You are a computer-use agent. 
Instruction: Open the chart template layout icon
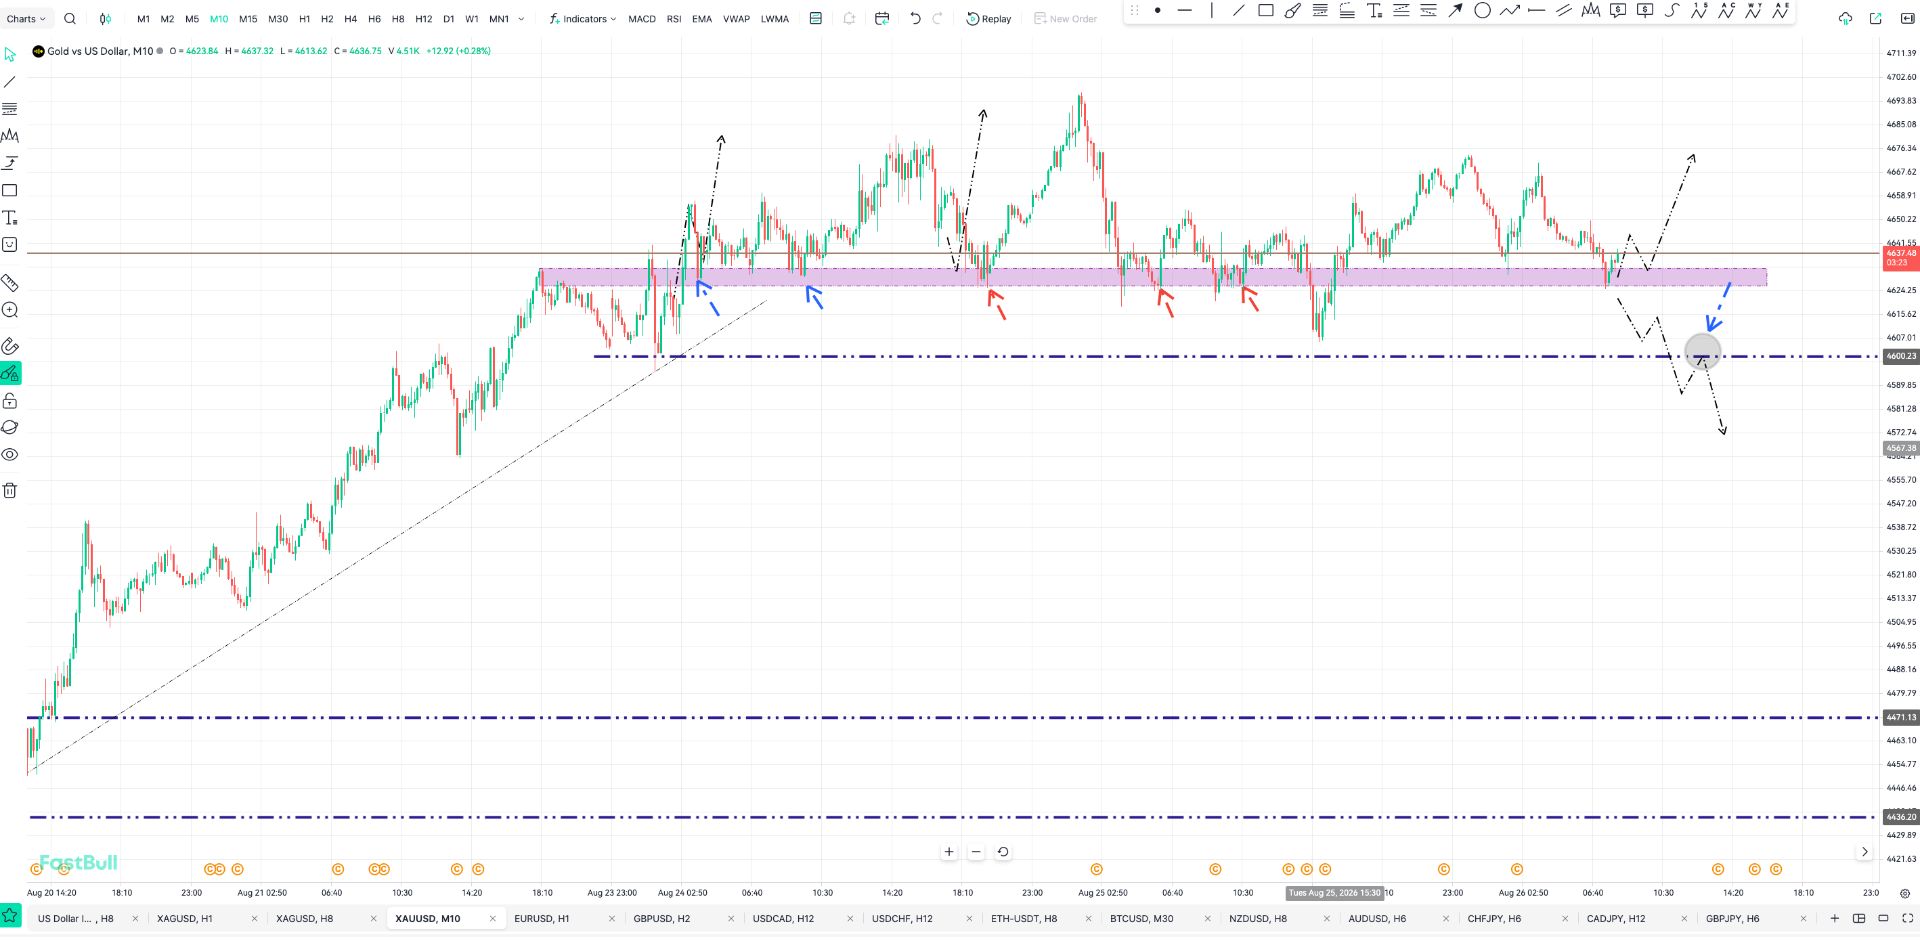tap(816, 18)
